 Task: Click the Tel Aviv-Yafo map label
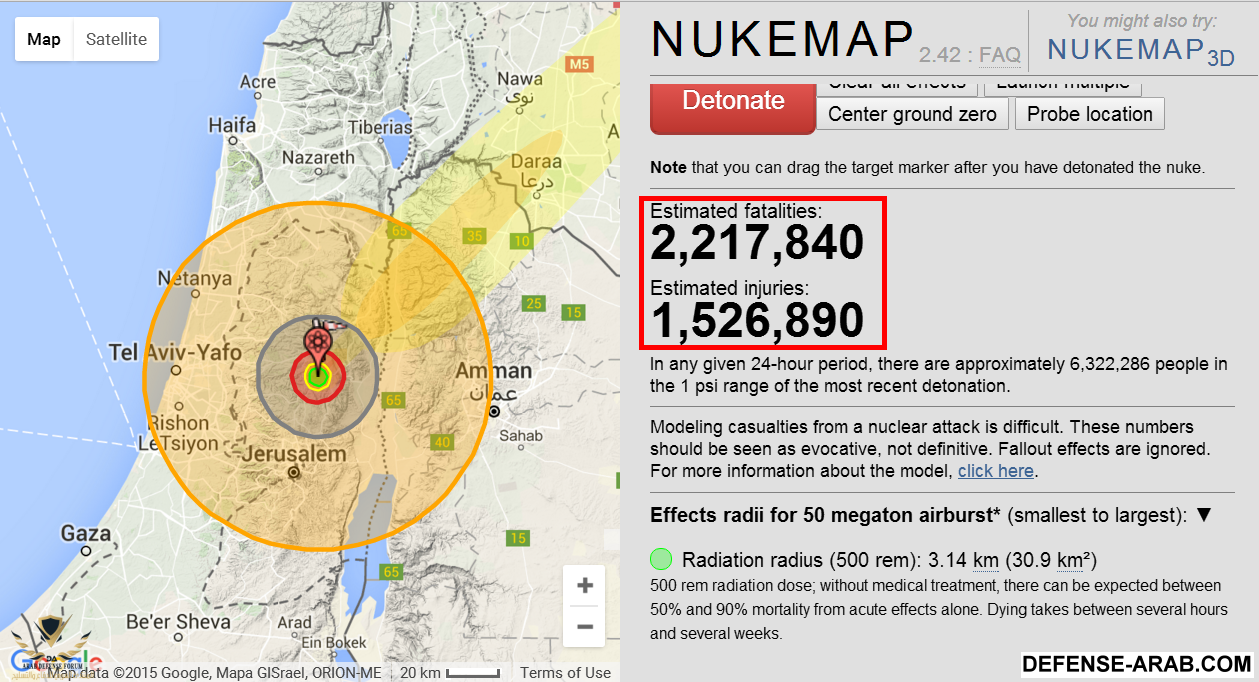[x=175, y=353]
